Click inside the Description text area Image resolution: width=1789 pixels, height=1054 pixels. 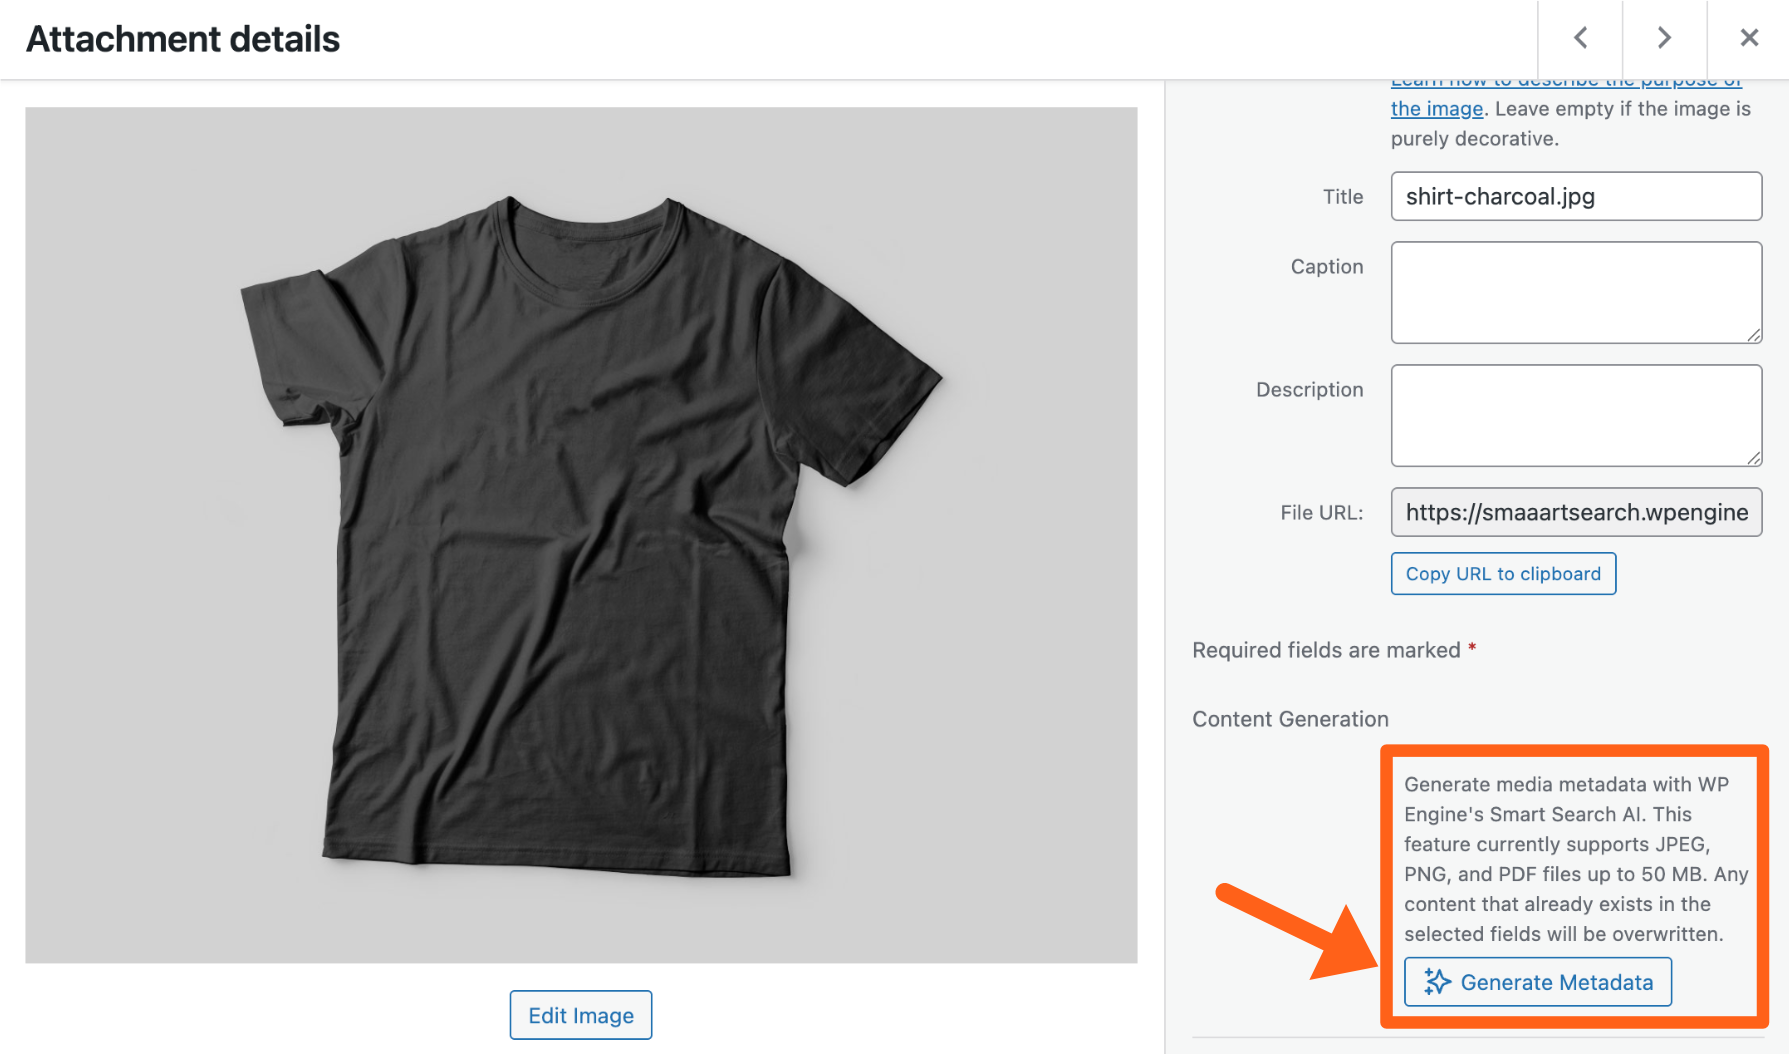pyautogui.click(x=1575, y=415)
